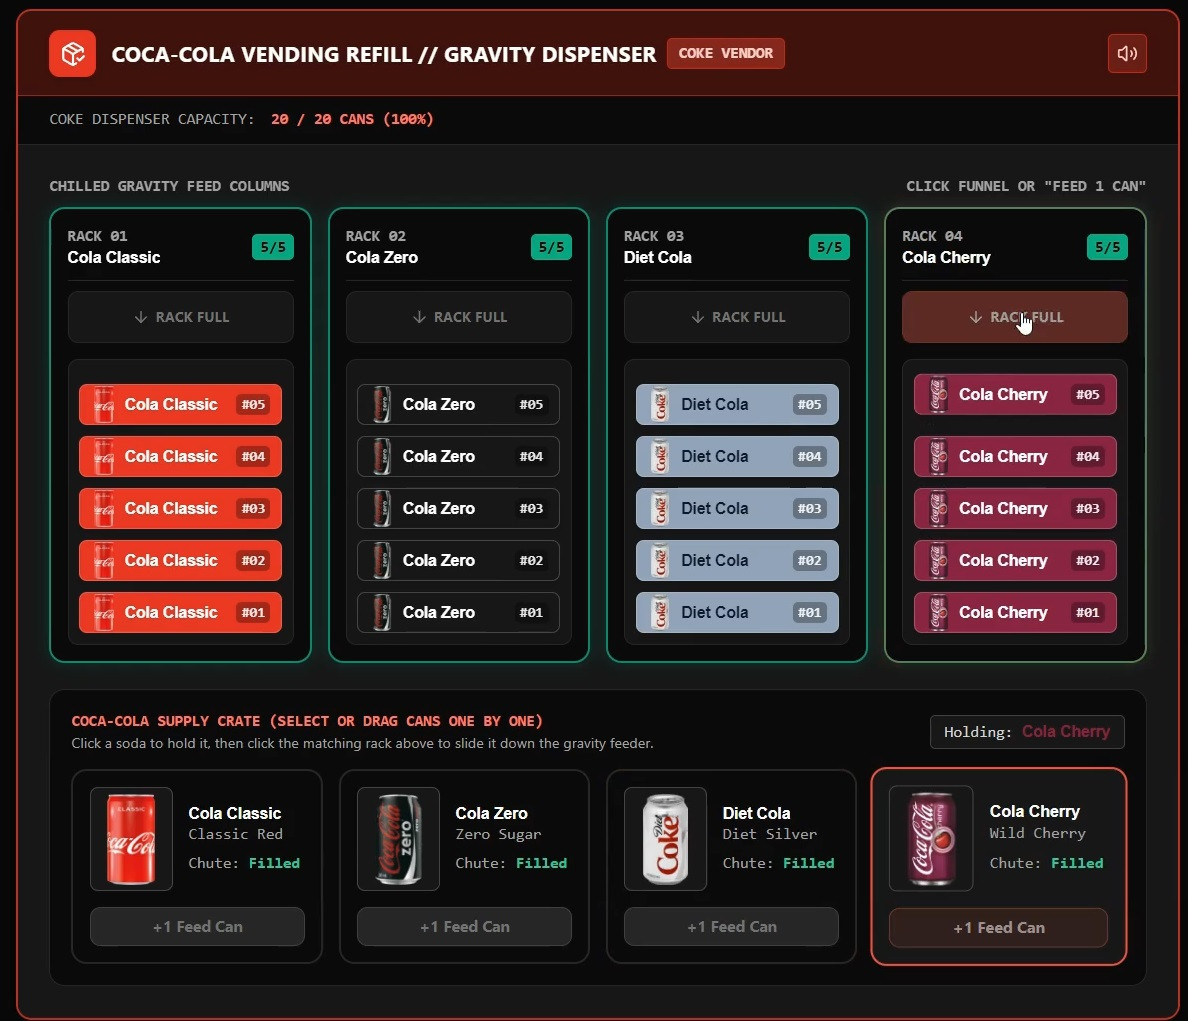Click the Classic Red subtitle text
The width and height of the screenshot is (1188, 1021).
pyautogui.click(x=236, y=834)
